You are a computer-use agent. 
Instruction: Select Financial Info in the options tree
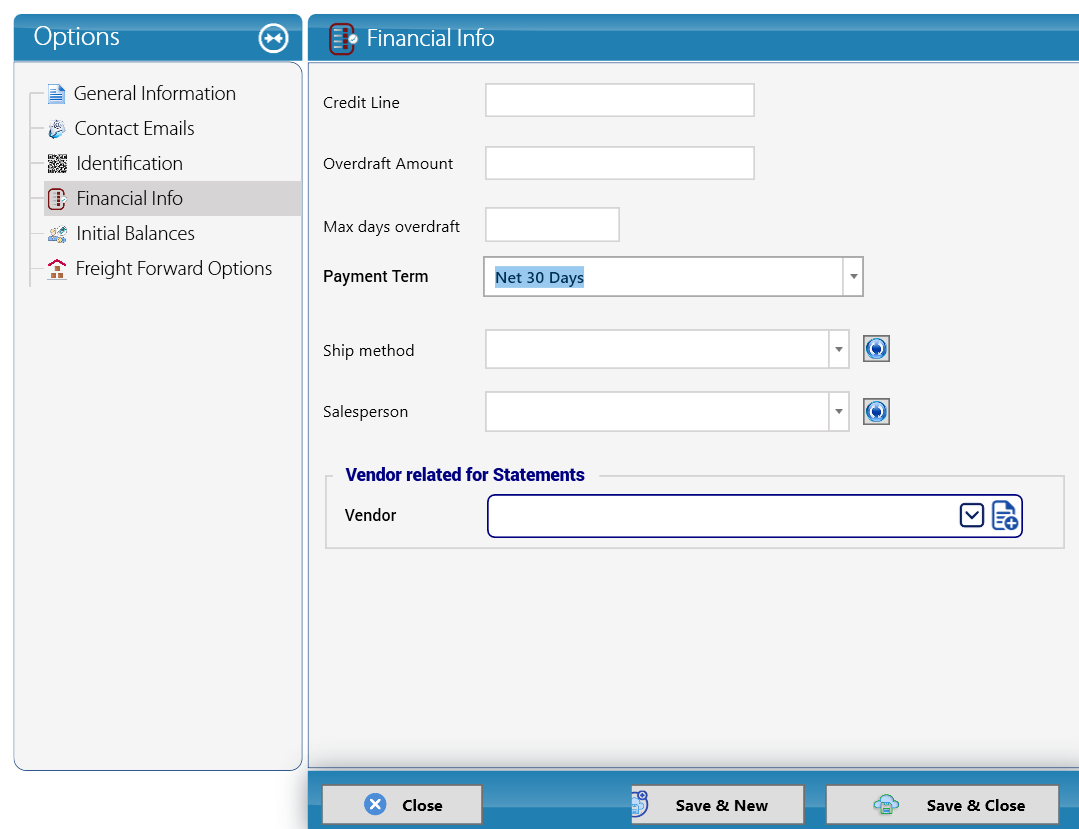[x=172, y=199]
